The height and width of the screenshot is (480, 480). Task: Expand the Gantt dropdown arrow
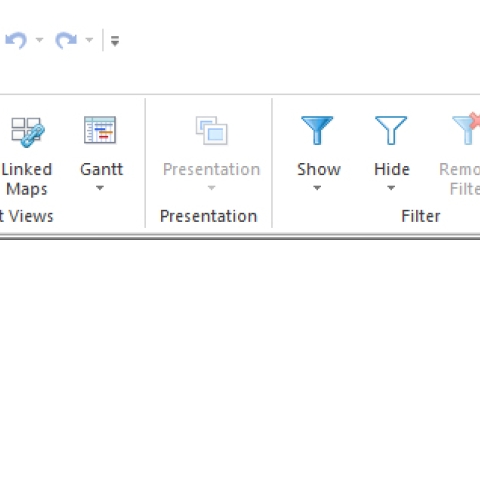click(100, 188)
